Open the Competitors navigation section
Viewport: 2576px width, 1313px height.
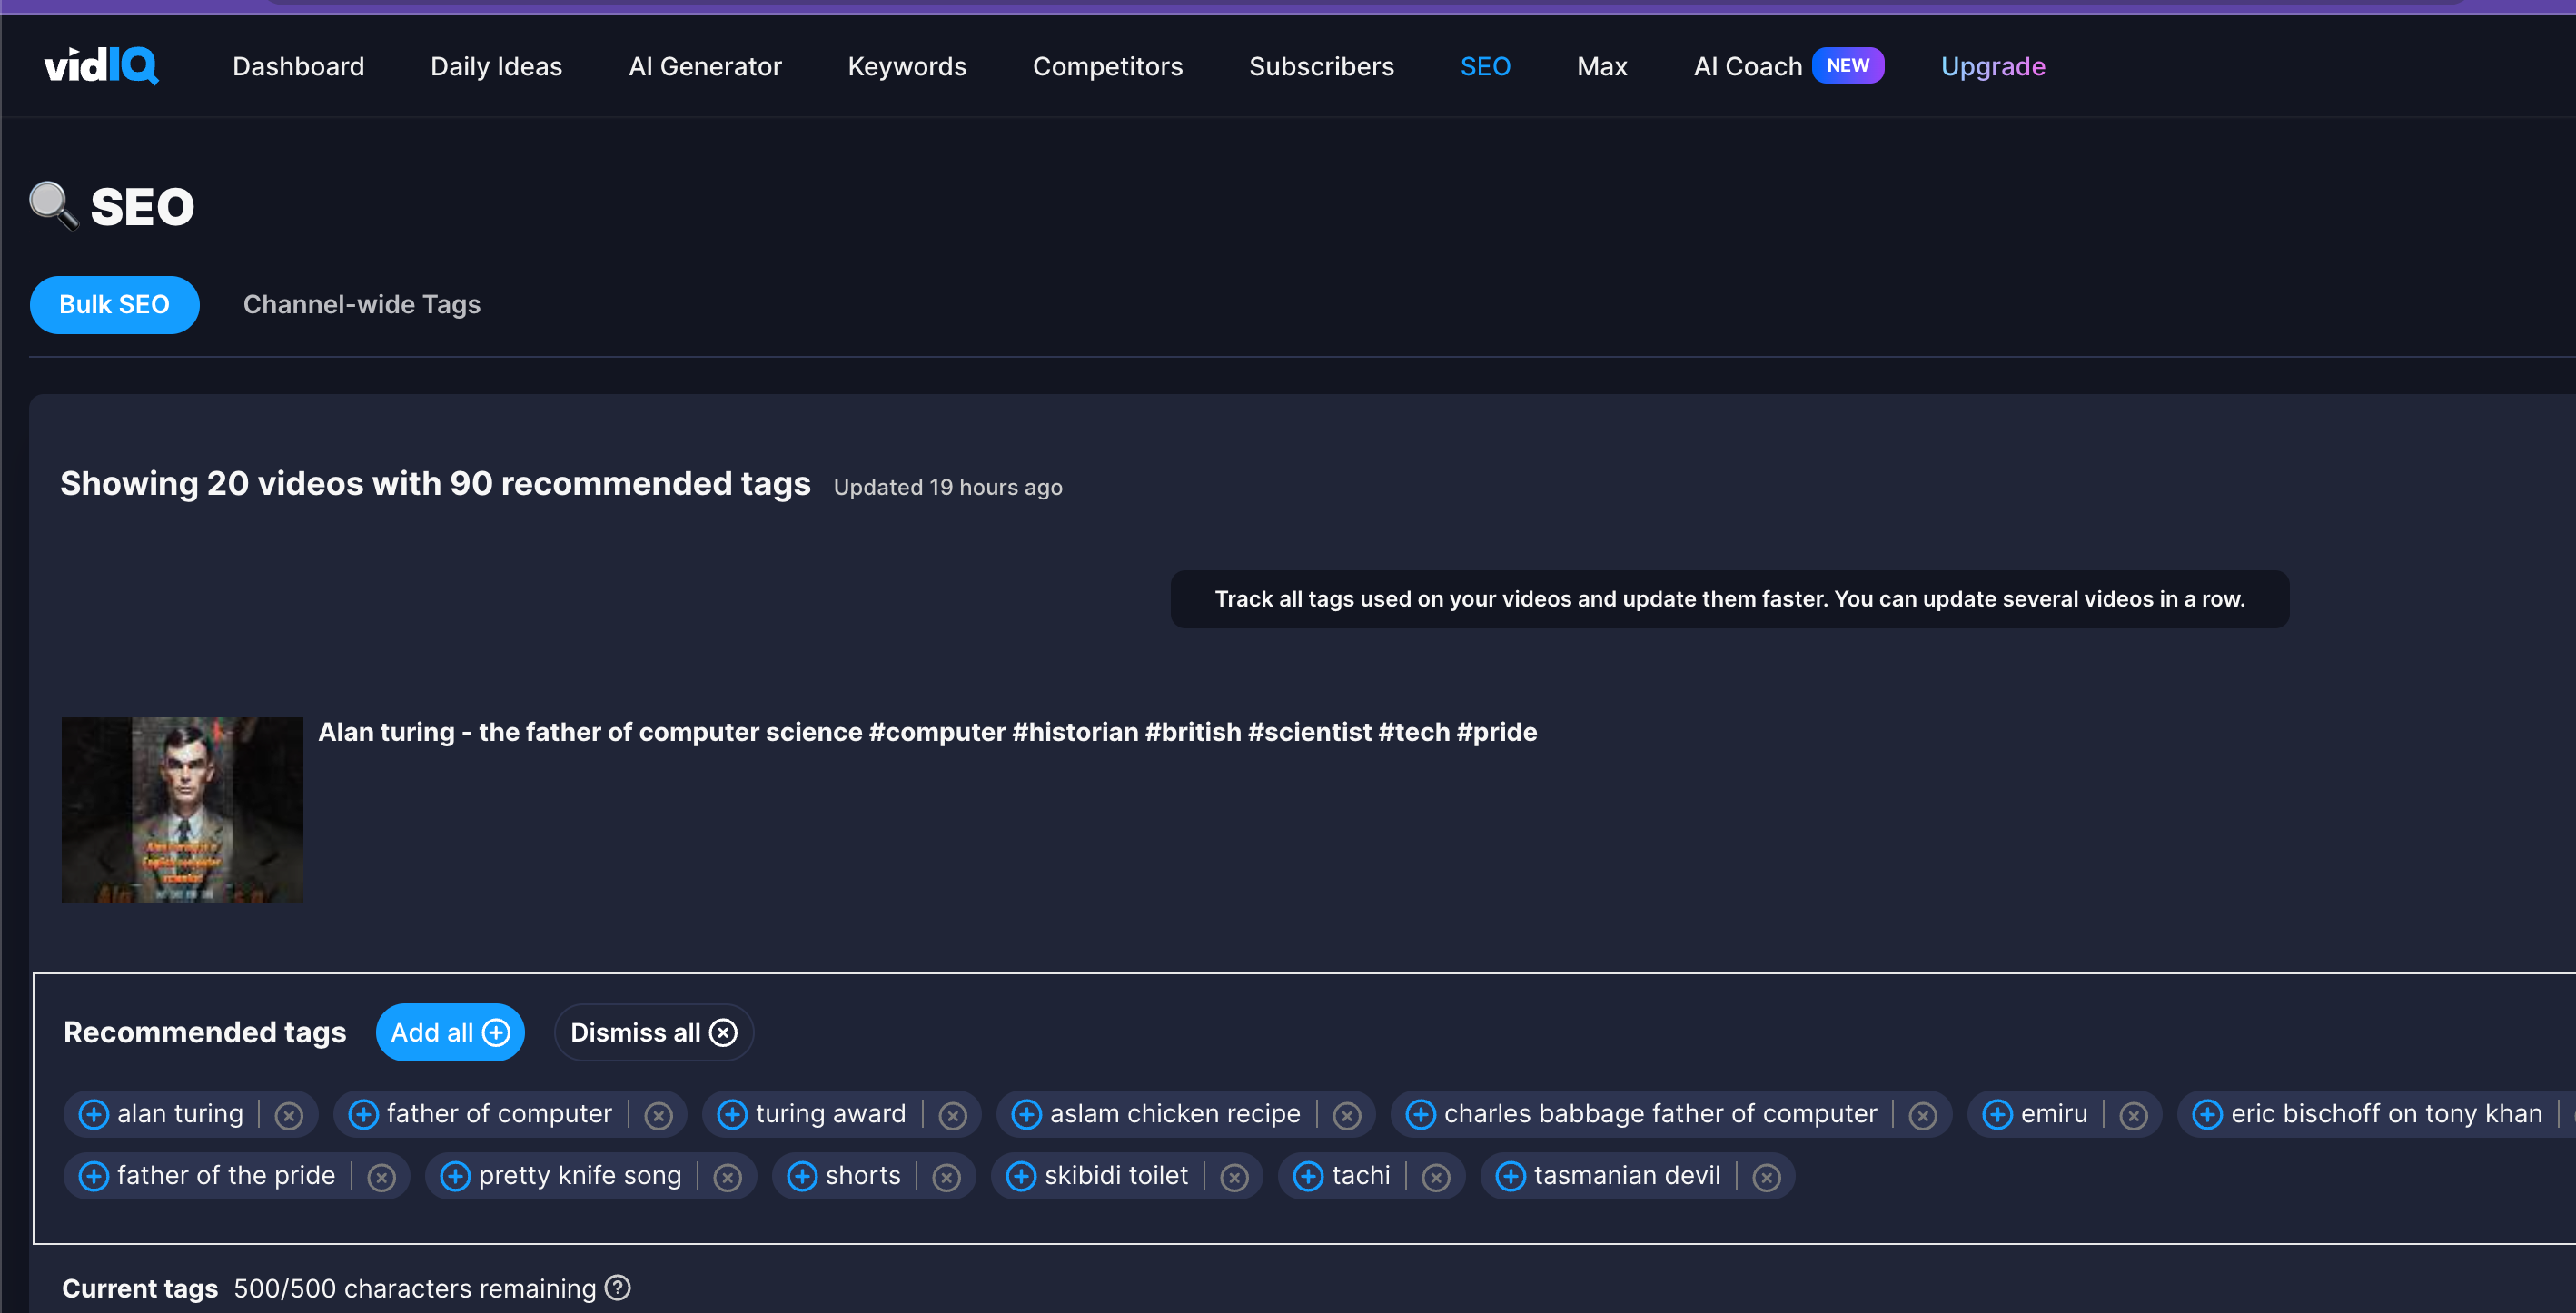1107,65
